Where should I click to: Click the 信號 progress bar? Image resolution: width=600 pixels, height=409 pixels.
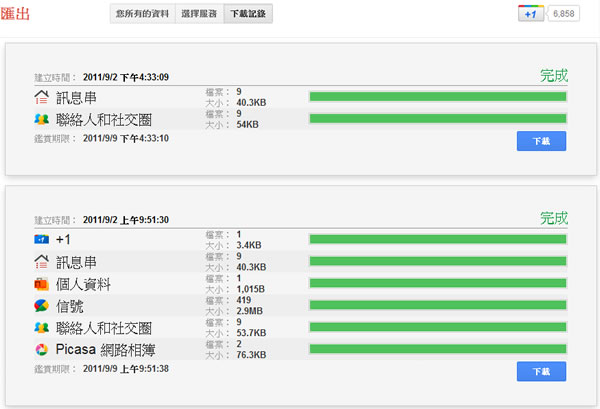[438, 306]
